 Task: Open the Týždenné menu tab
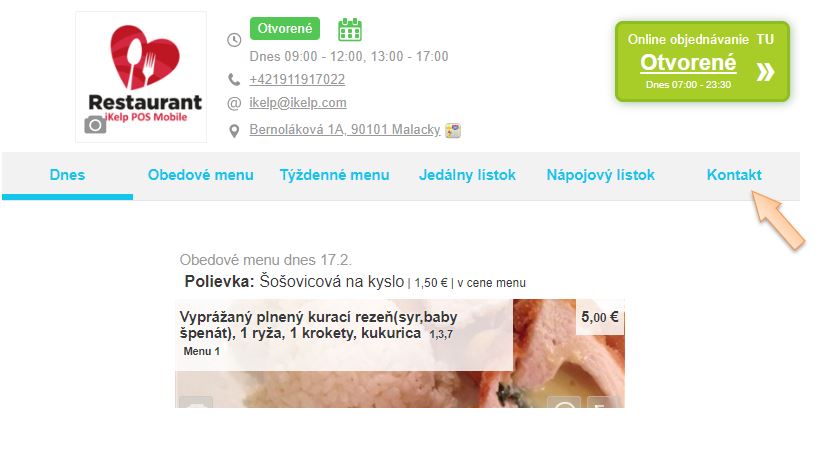[x=334, y=176]
